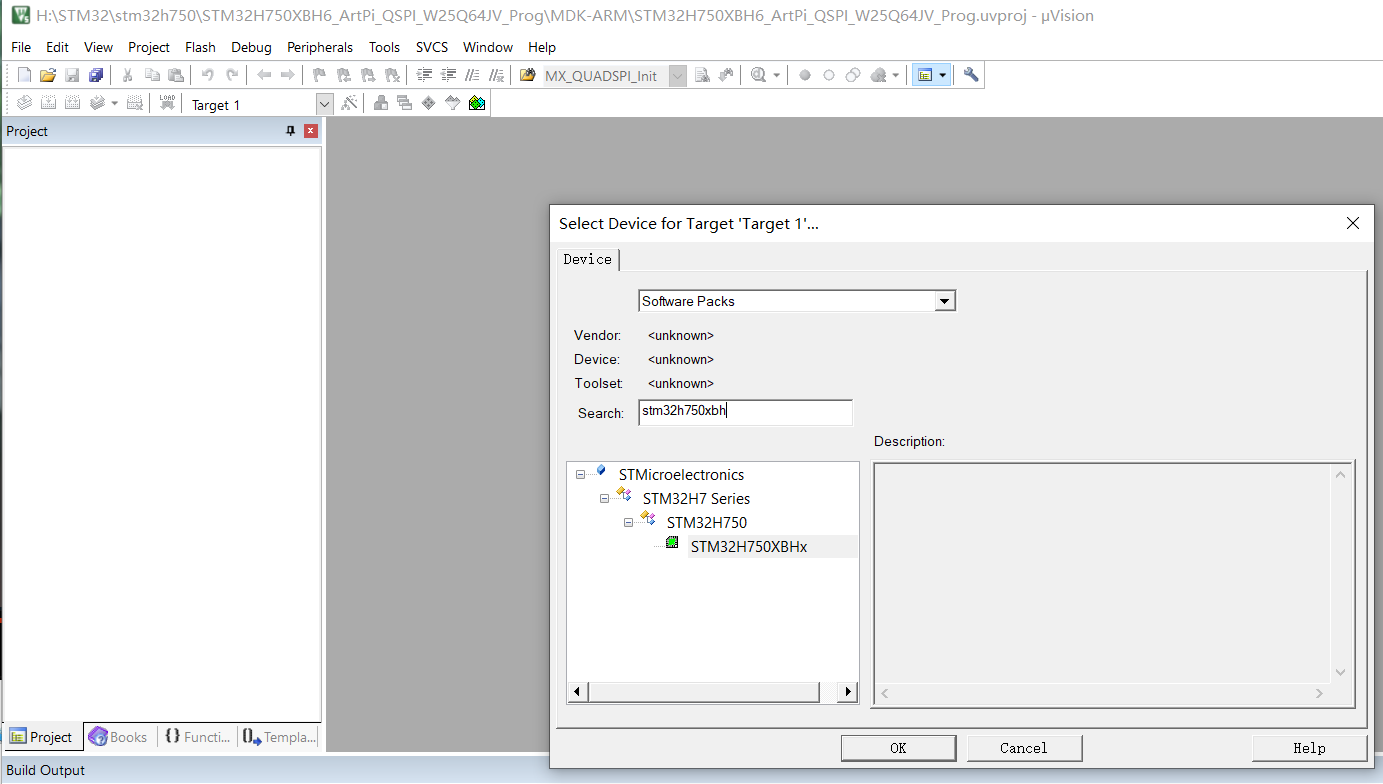Open the Project menu
Image resolution: width=1383 pixels, height=784 pixels.
[149, 47]
